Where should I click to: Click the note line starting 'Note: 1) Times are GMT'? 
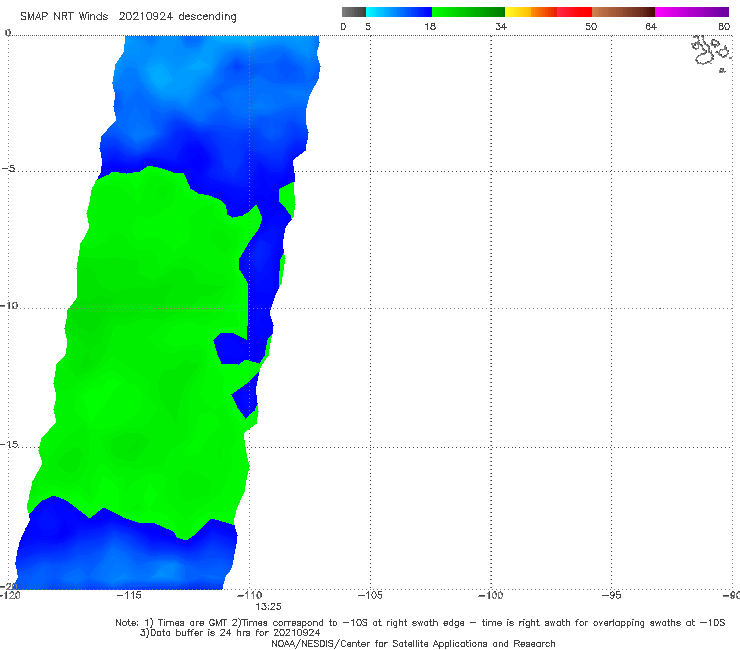coord(420,623)
